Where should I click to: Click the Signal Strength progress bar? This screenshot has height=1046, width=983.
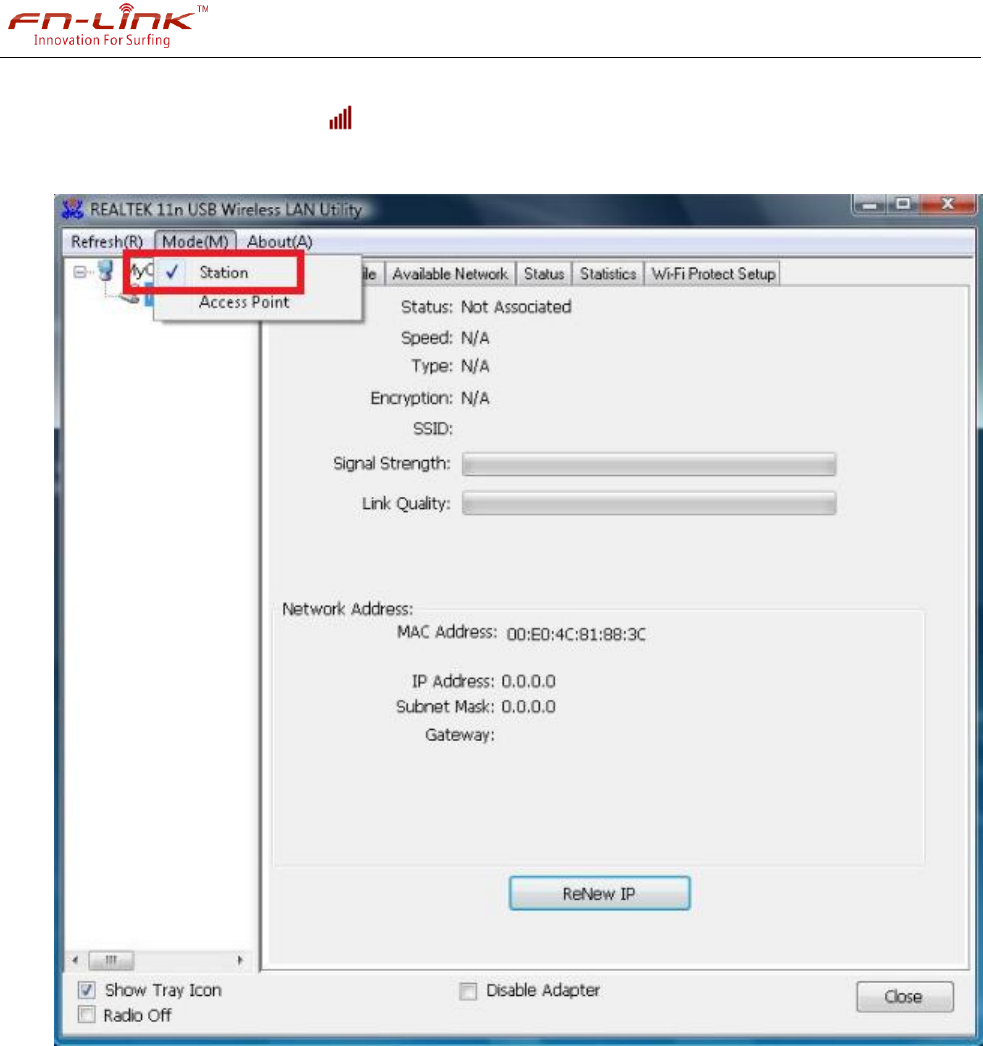coord(649,464)
